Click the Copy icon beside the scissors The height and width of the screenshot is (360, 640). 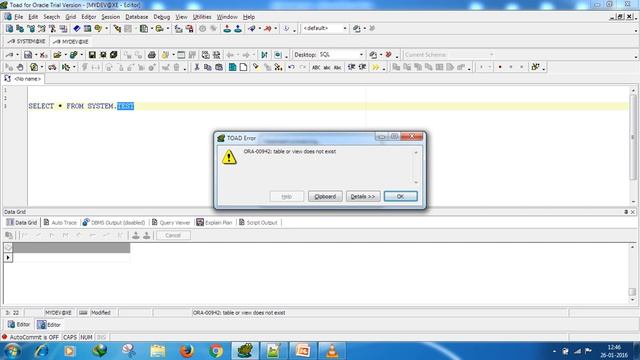tap(208, 67)
